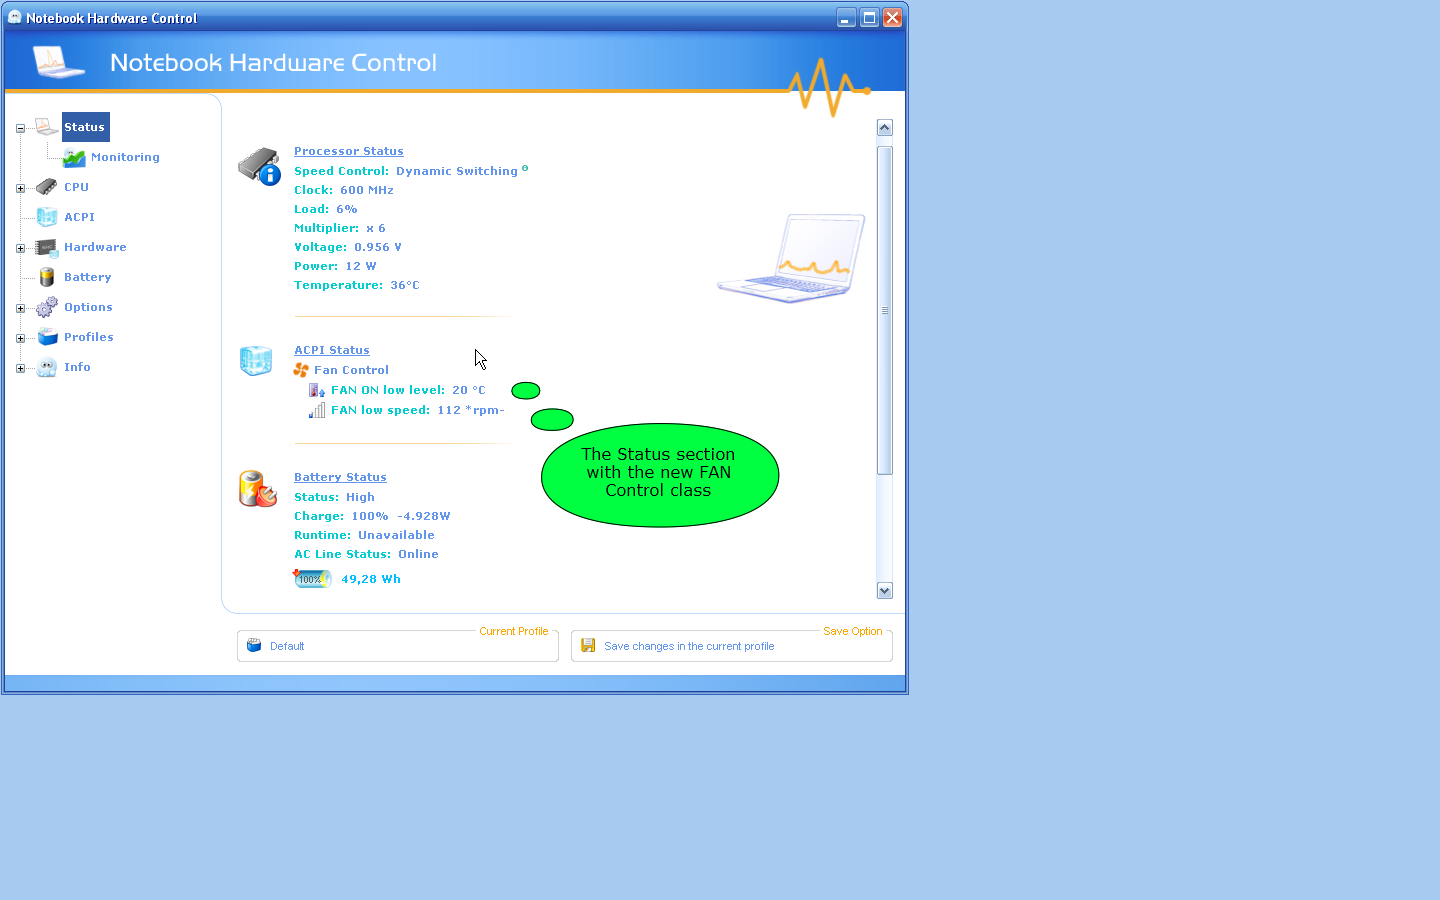Click the 100% battery charge gauge icon
The image size is (1440, 900).
pos(312,579)
